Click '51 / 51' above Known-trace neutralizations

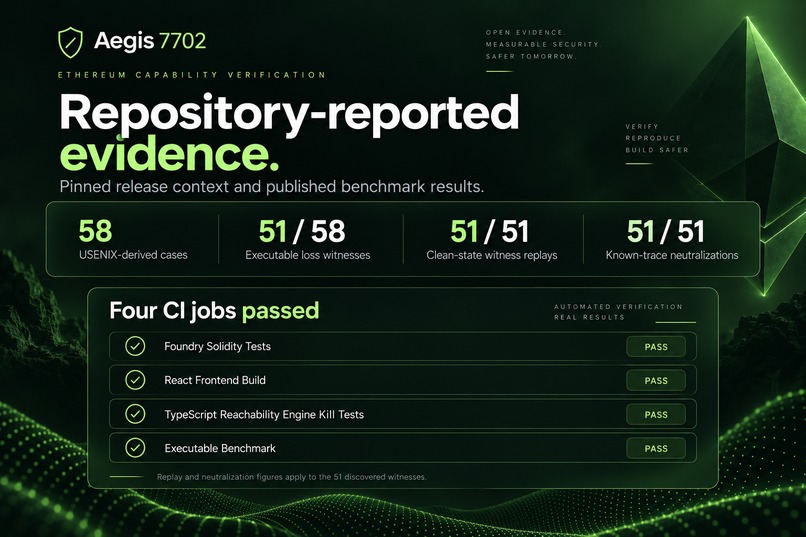pyautogui.click(x=666, y=232)
